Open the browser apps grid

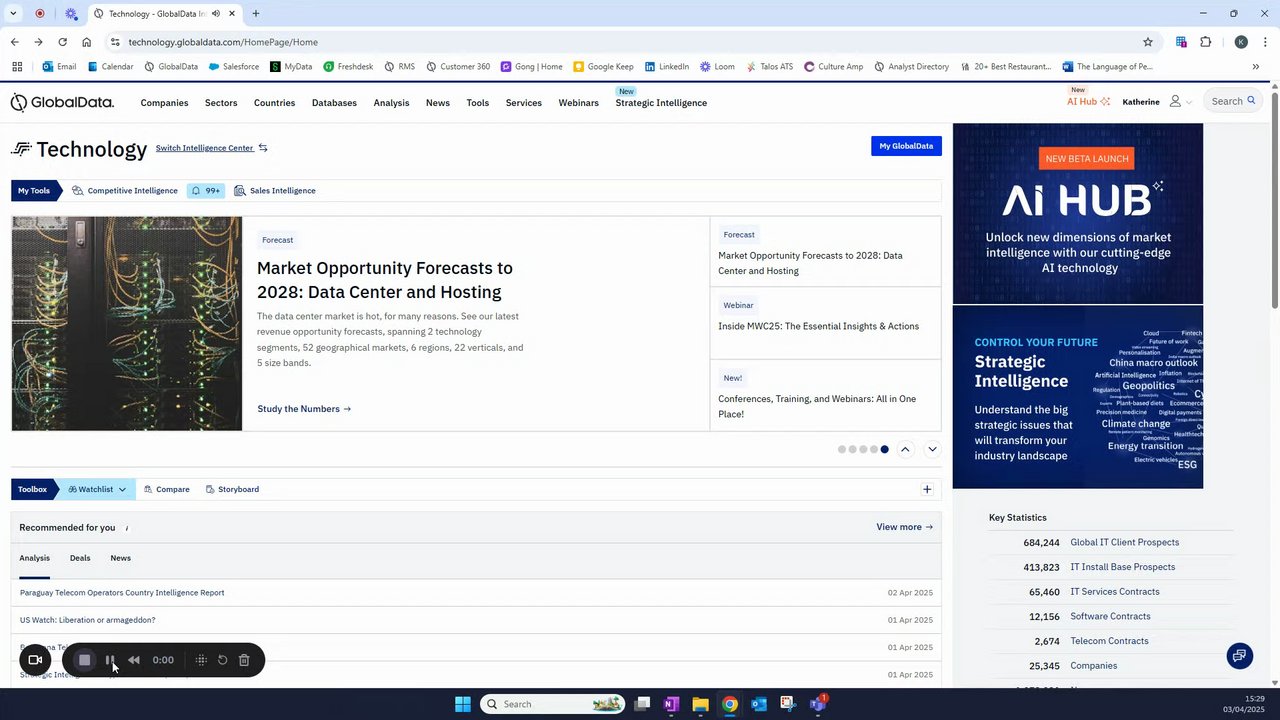click(x=17, y=67)
